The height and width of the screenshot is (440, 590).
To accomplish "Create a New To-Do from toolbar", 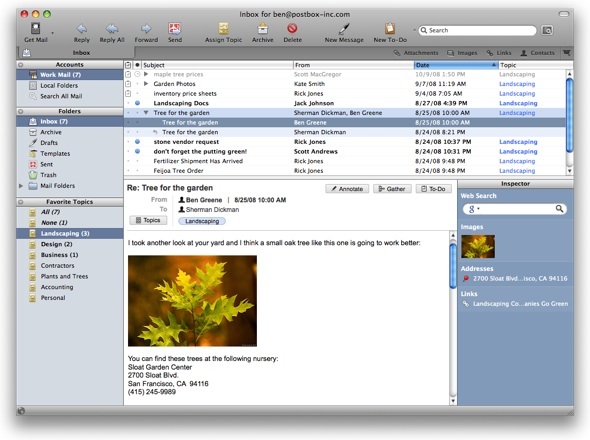I will [390, 29].
